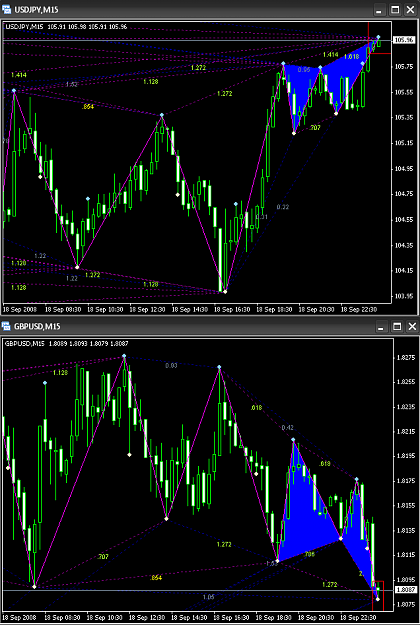Click USDJPY time axis label 18 Sep 20:30
Viewport: 420px width, 625px height.
click(x=316, y=309)
